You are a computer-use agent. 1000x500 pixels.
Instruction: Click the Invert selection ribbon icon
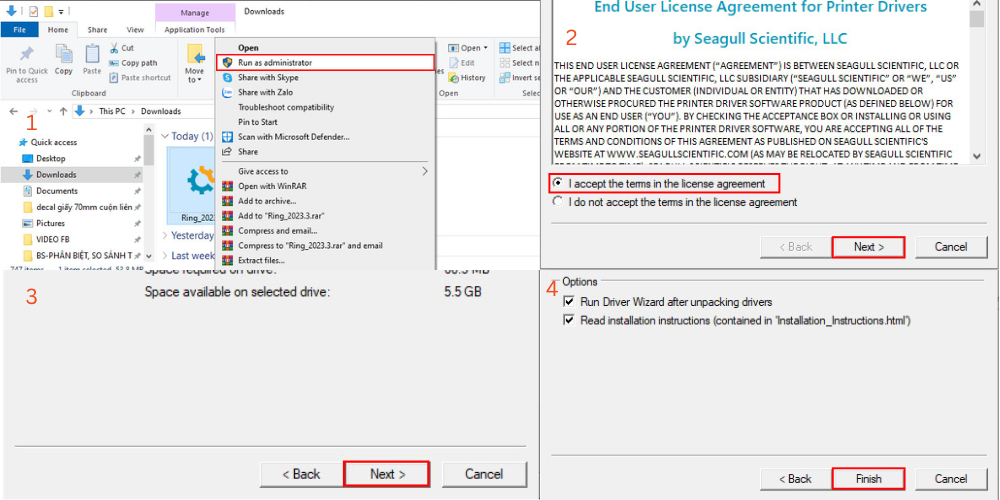505,78
